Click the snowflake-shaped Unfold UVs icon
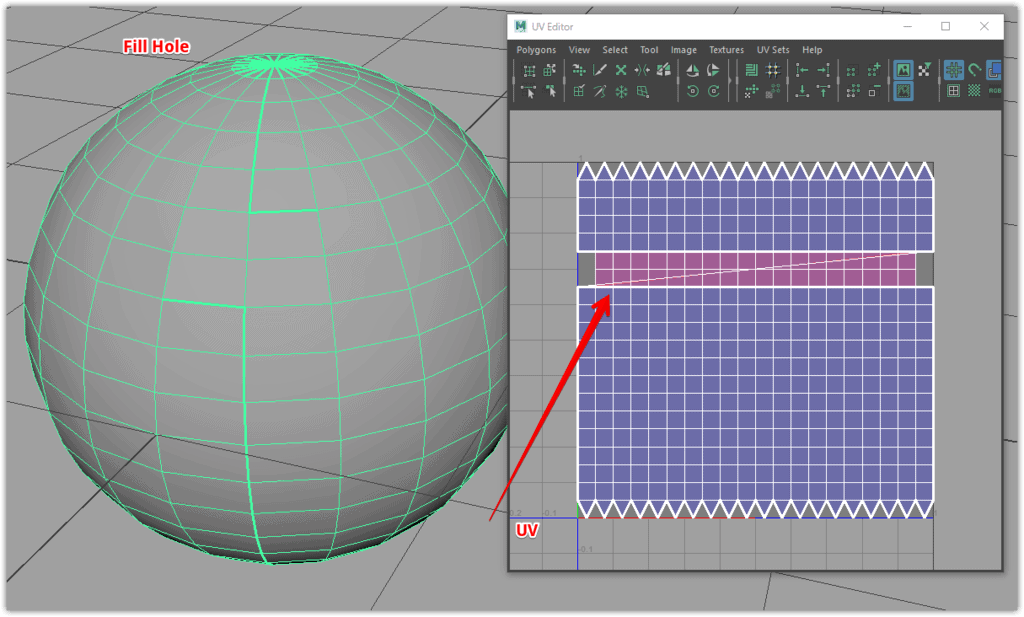Image resolution: width=1024 pixels, height=617 pixels. (621, 91)
